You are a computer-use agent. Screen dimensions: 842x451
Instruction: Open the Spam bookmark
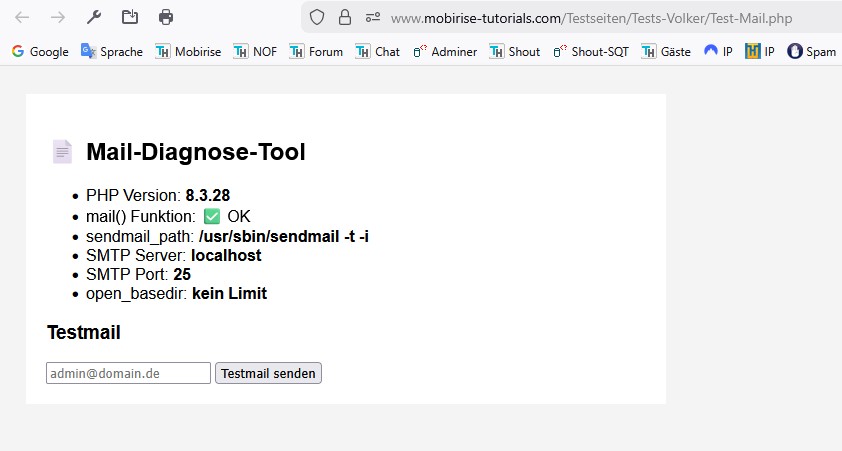point(811,51)
